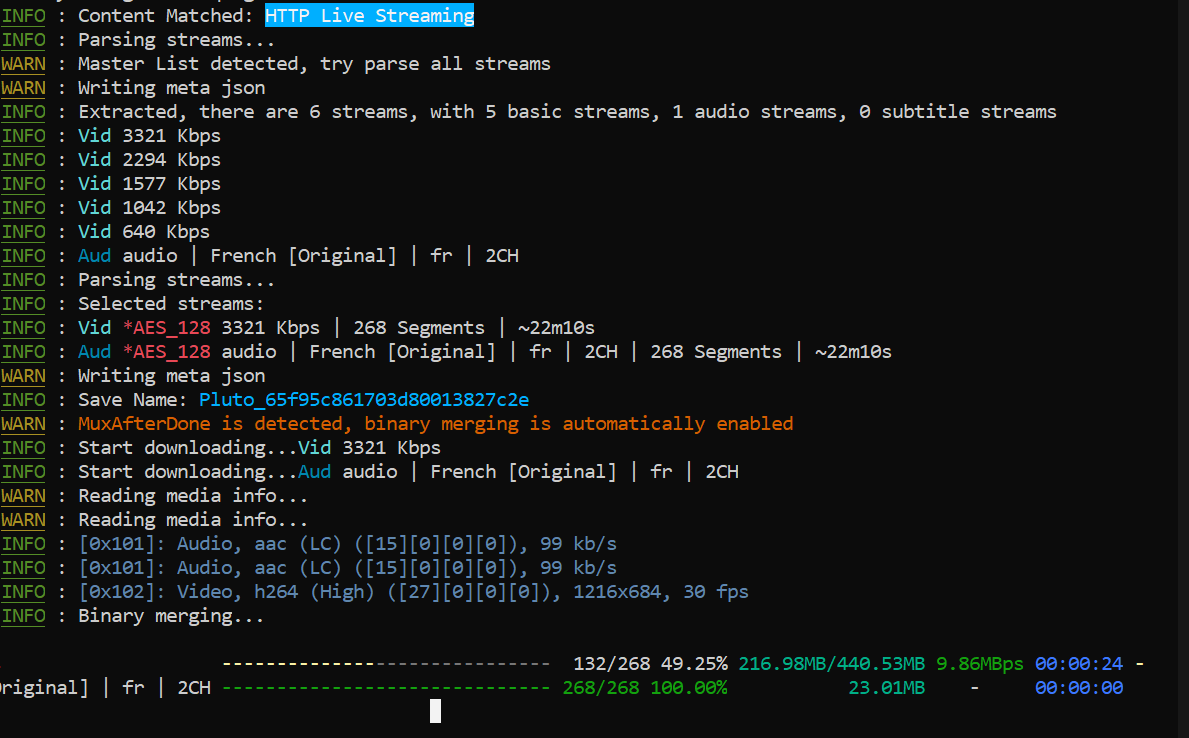Click '1216x684, 30 fps' resolution text

pos(660,592)
